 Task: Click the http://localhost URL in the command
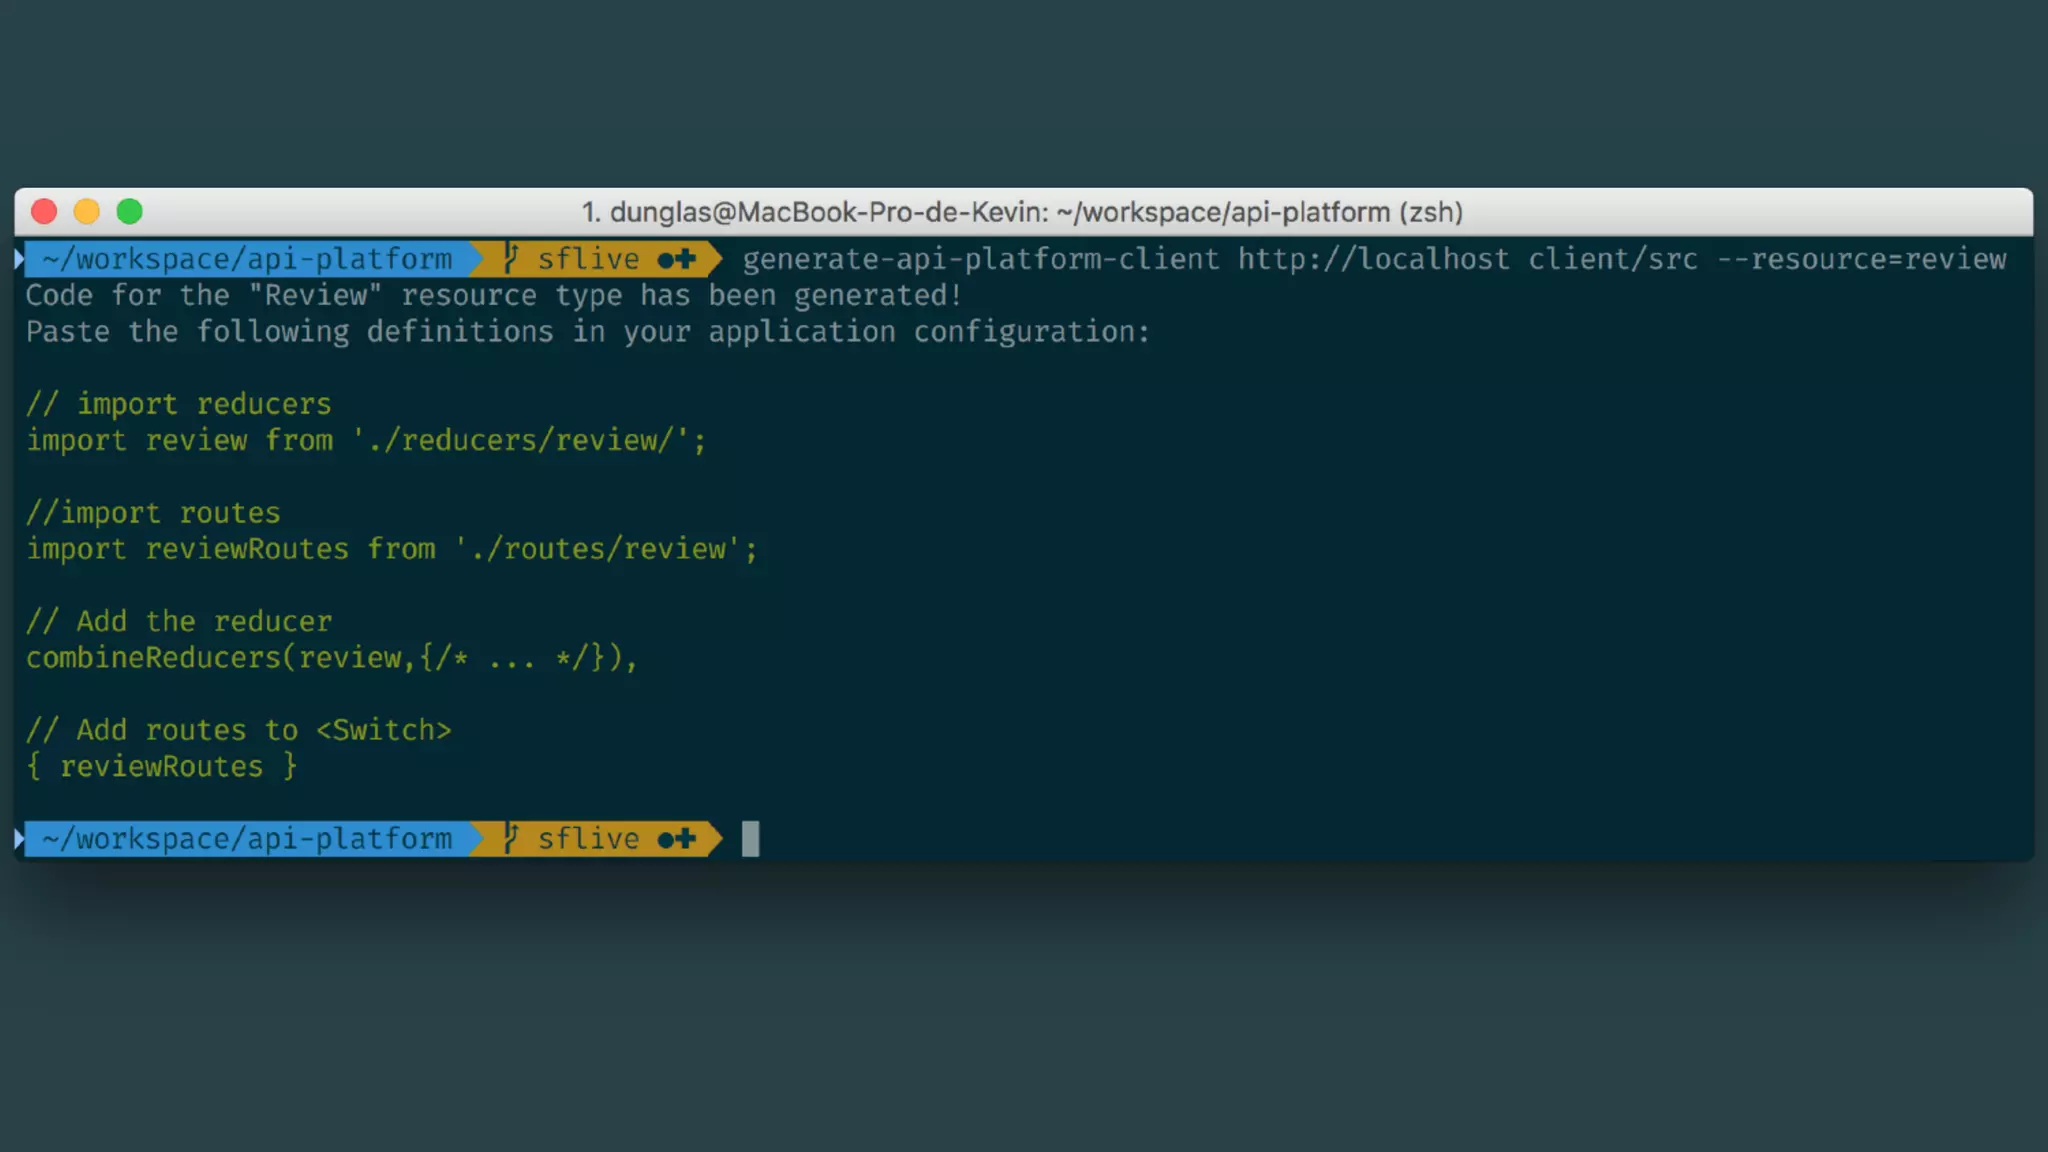pyautogui.click(x=1373, y=259)
